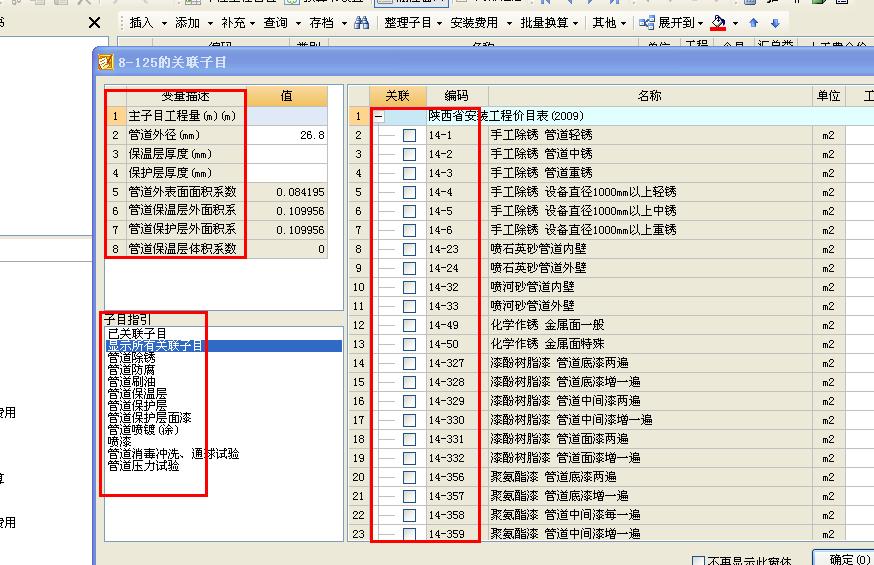Click row number 16 header
Viewport: 874px width, 565px height.
pos(358,401)
